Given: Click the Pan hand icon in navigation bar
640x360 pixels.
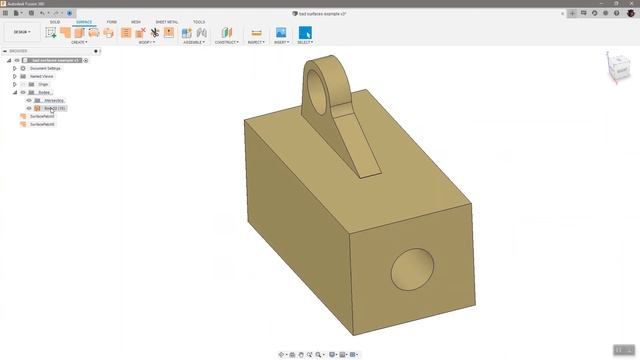Looking at the screenshot, I should pos(301,355).
